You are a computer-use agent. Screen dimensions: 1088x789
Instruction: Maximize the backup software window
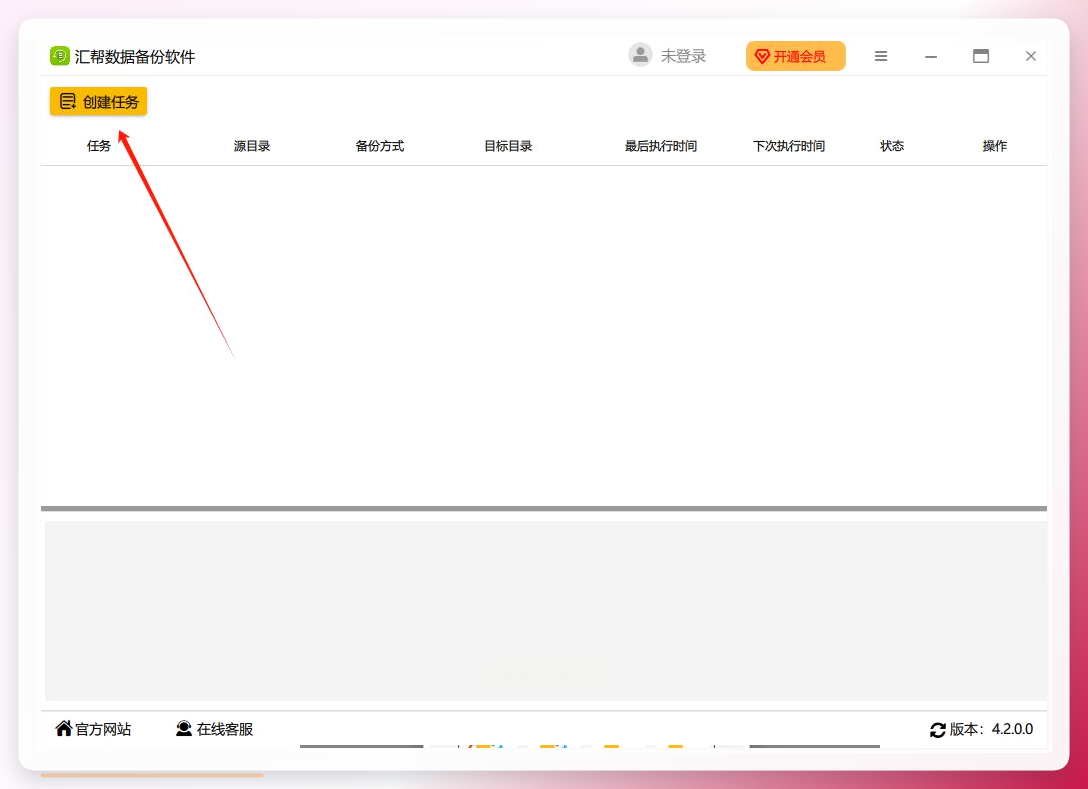point(980,56)
